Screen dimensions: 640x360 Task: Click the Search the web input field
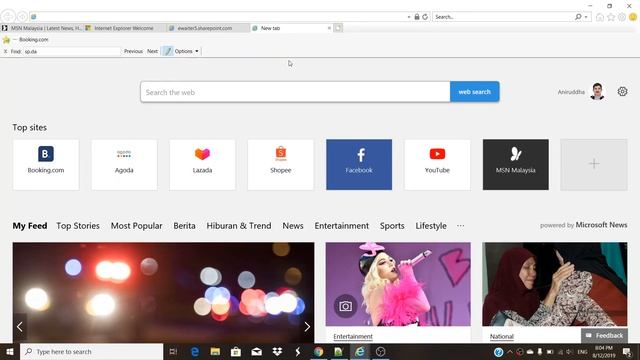(x=296, y=92)
